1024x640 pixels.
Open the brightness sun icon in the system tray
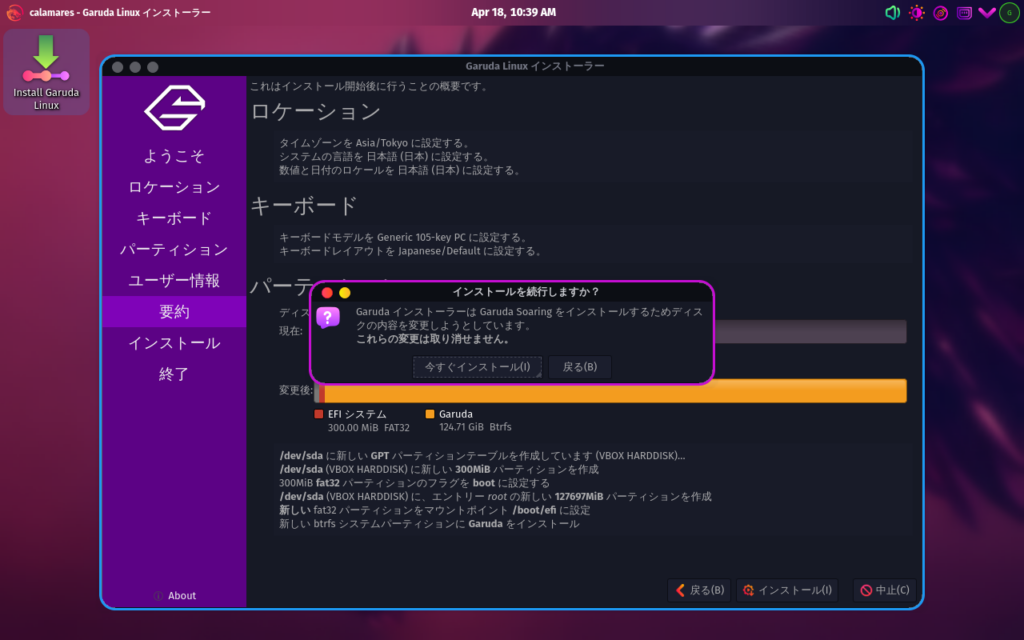(x=917, y=13)
